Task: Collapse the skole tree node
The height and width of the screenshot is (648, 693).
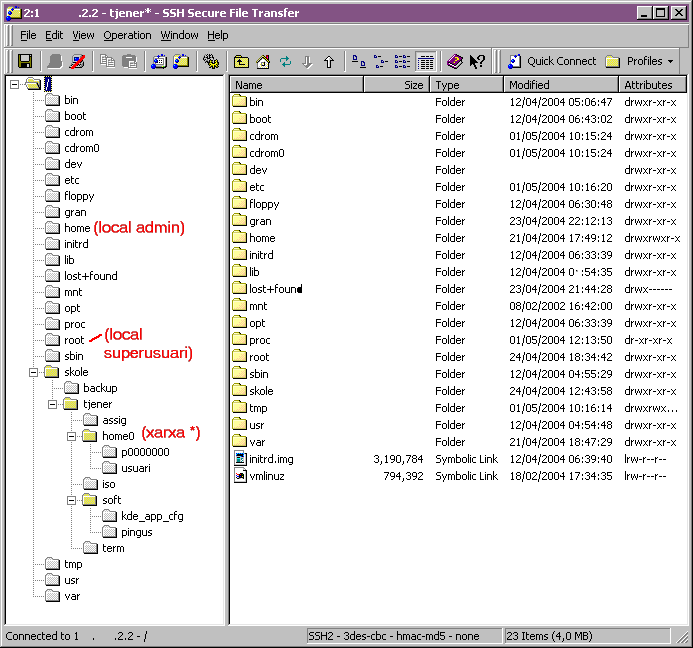Action: click(x=34, y=372)
